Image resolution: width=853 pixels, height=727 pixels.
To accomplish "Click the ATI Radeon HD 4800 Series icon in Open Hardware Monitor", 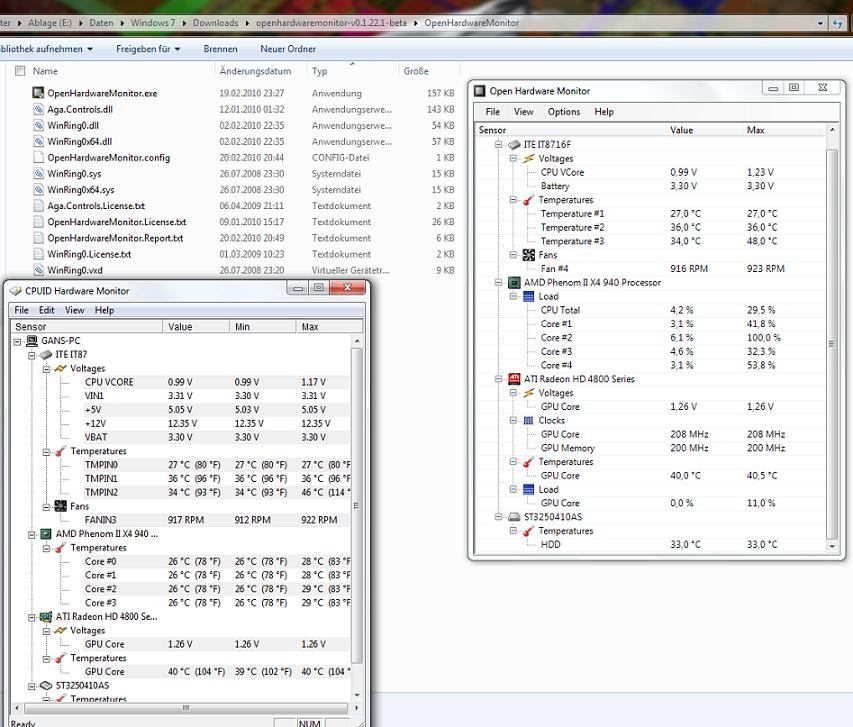I will pos(514,379).
